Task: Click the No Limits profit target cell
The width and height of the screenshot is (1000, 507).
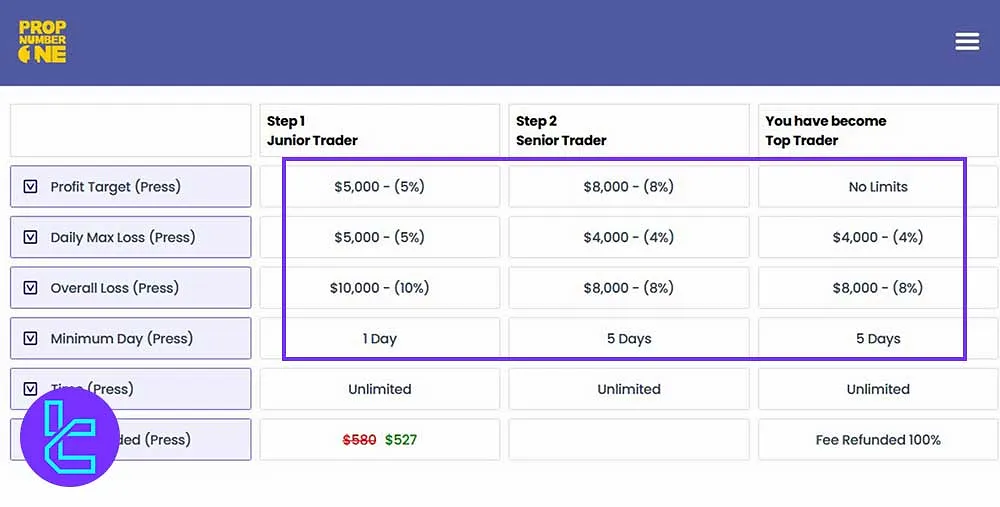Action: point(878,187)
